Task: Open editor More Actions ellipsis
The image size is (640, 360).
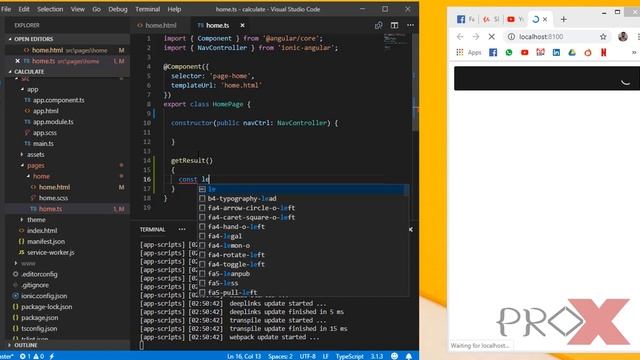Action: (x=410, y=25)
